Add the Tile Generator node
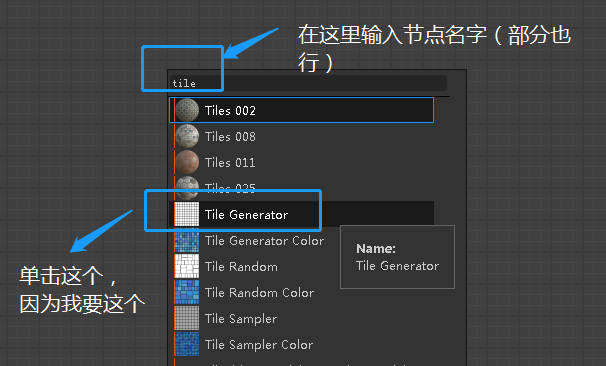 (301, 214)
